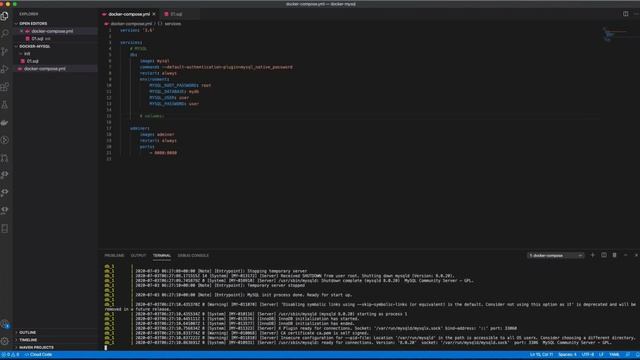
Task: Change indentation via Spaces: 4
Action: pos(567,355)
